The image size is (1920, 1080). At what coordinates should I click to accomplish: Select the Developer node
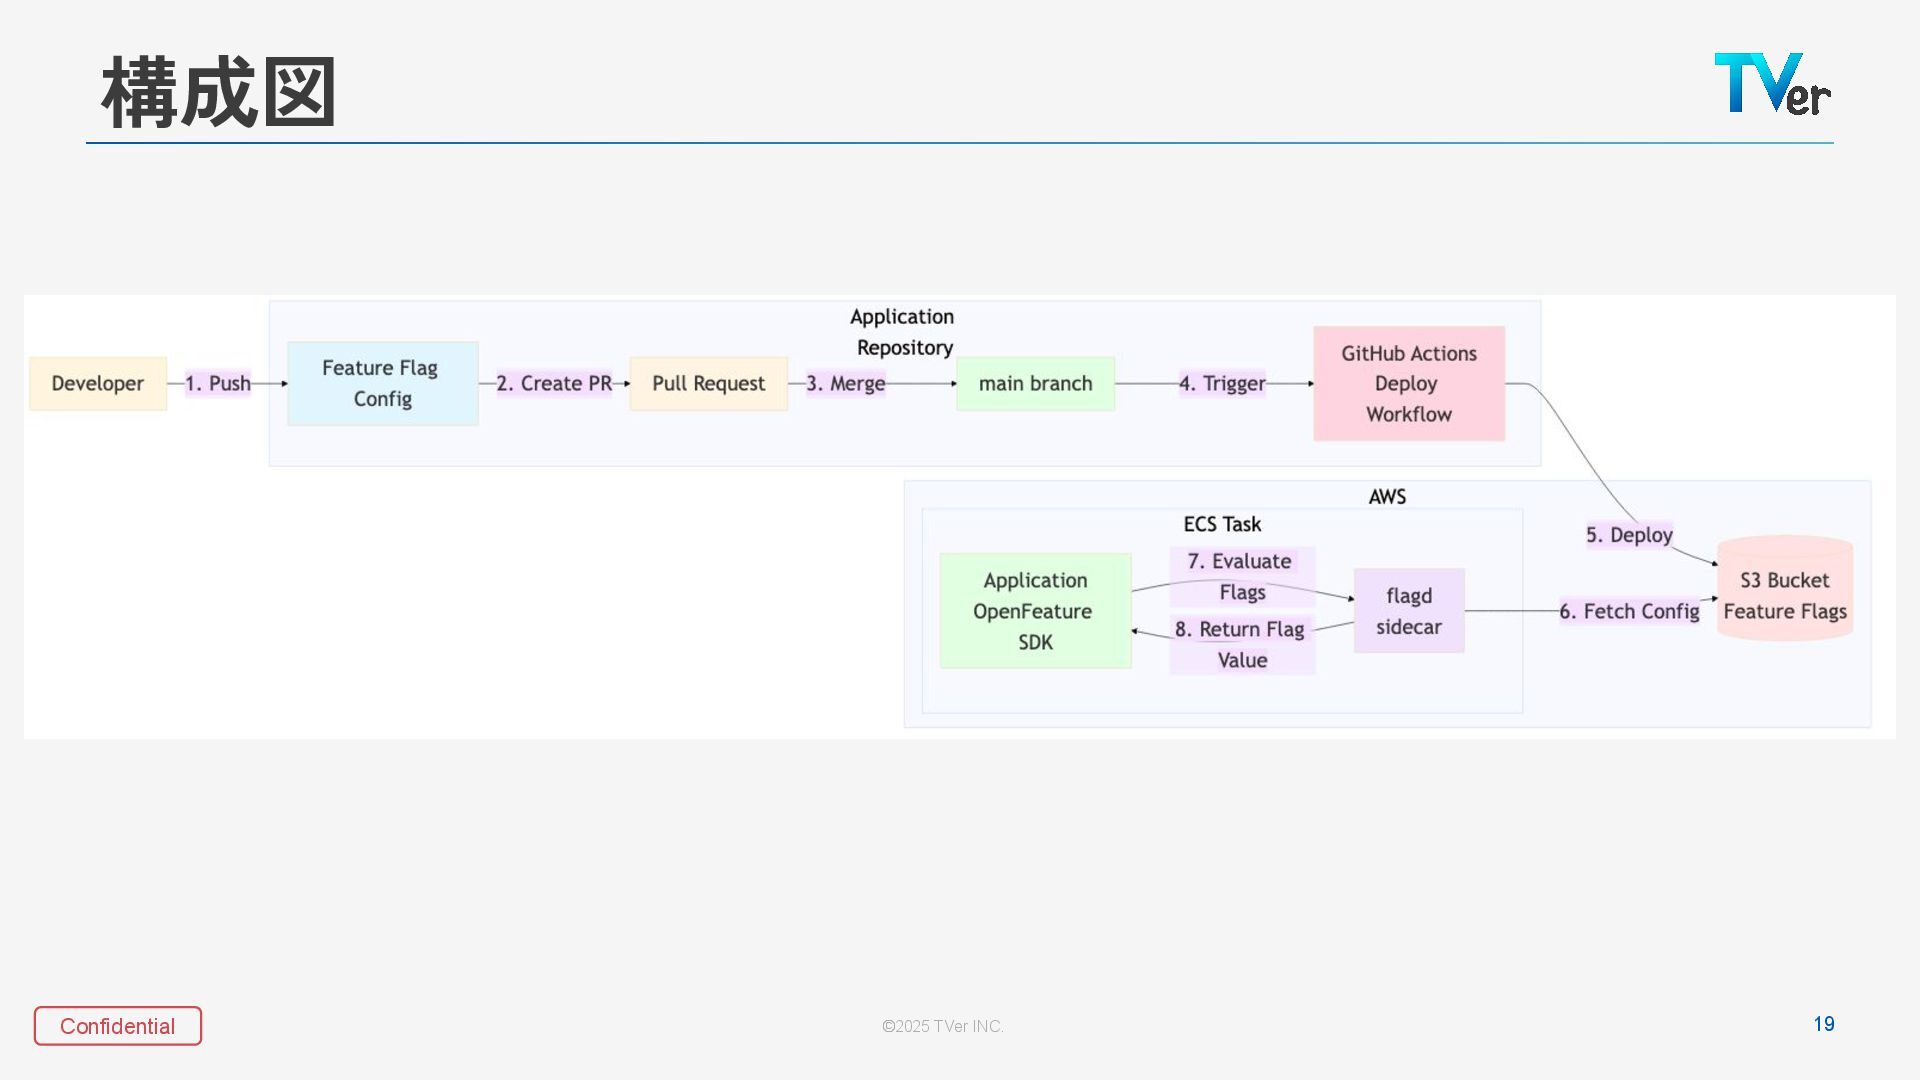click(98, 384)
